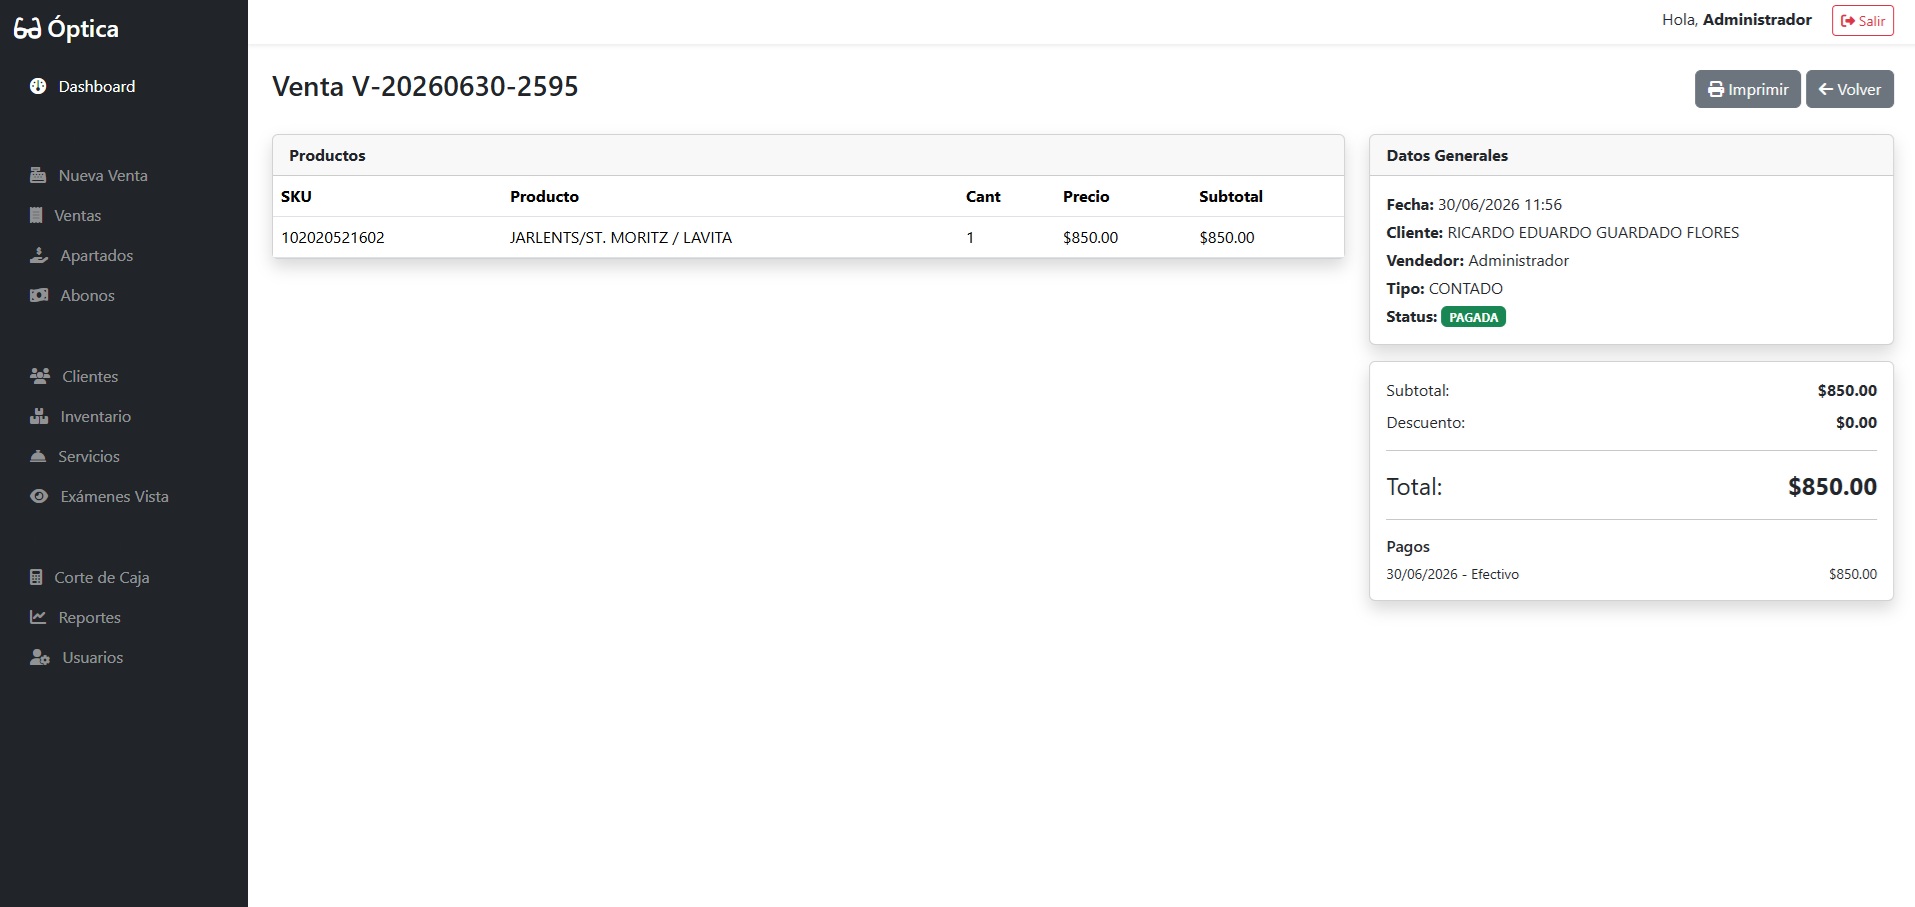Image resolution: width=1915 pixels, height=907 pixels.
Task: Click the sign-out icon in Salir
Action: pyautogui.click(x=1848, y=21)
